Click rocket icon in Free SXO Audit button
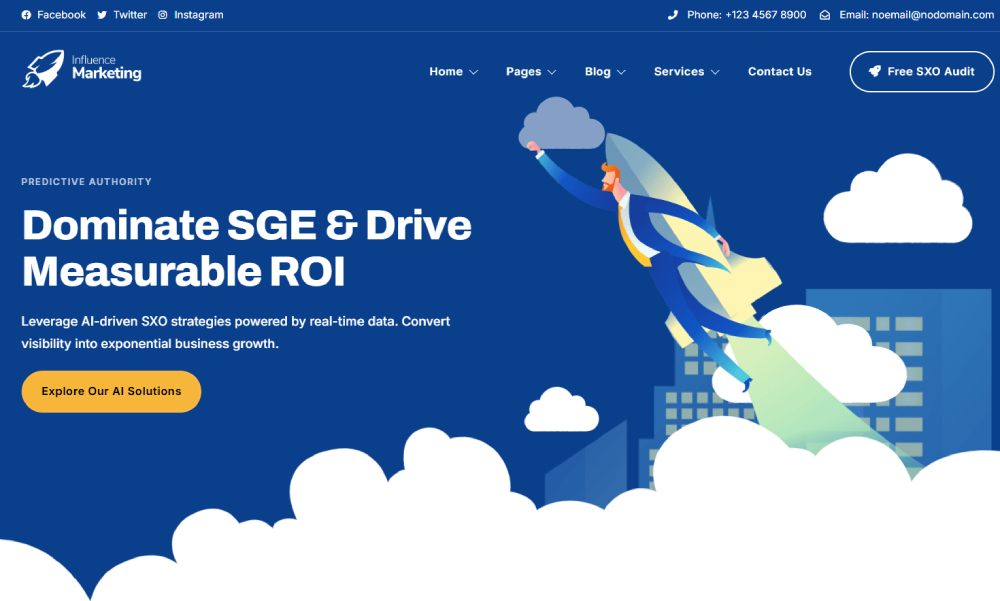Image resolution: width=1000 pixels, height=601 pixels. tap(875, 72)
